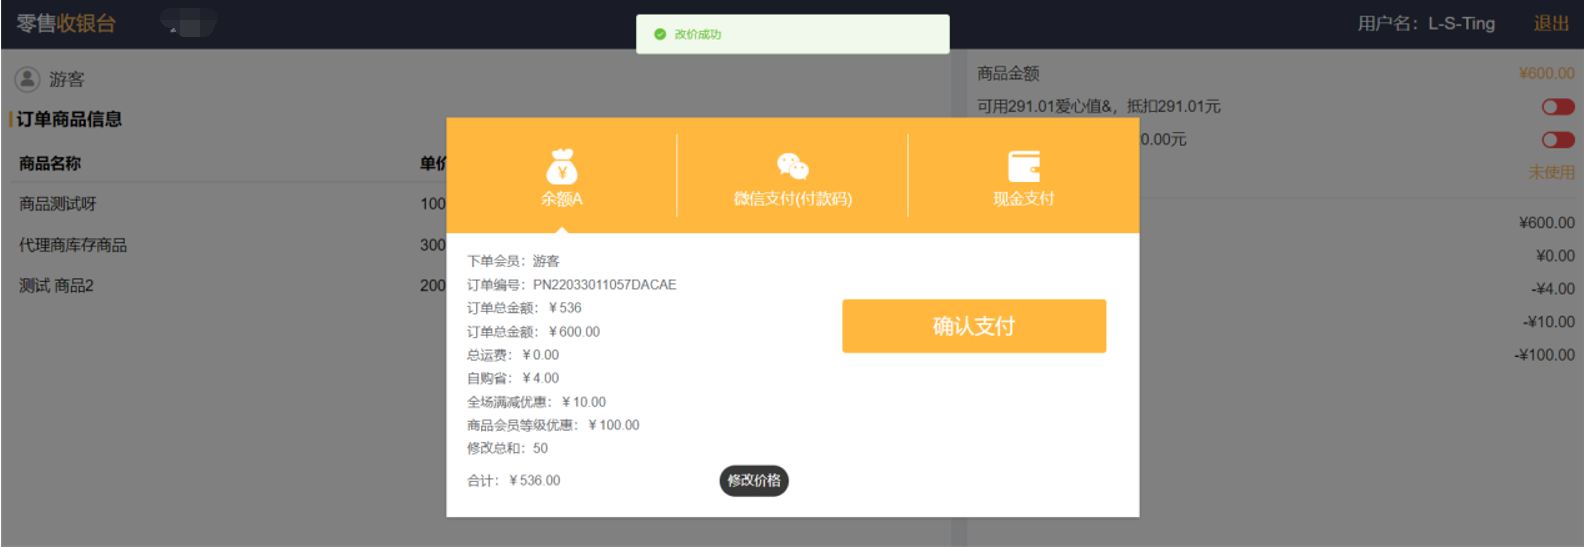This screenshot has height=547, width=1584.
Task: Click the 自购省 ¥4.00 line
Action: pyautogui.click(x=513, y=378)
